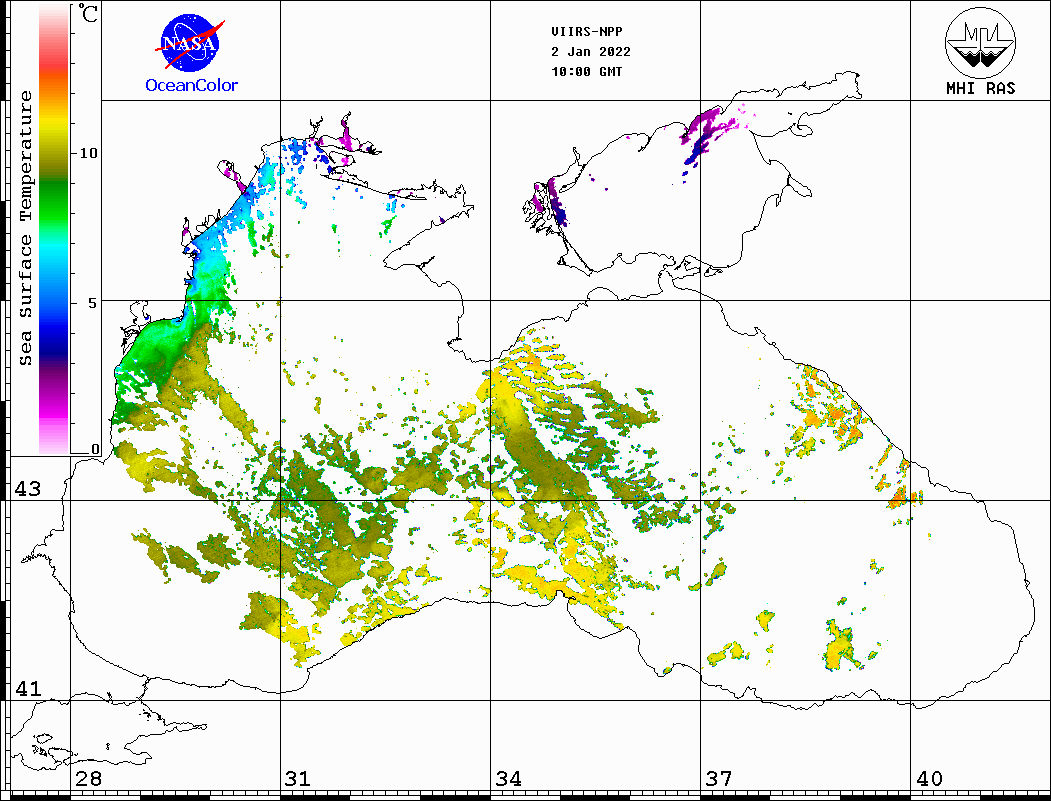Image resolution: width=1051 pixels, height=801 pixels.
Task: Click the 10 tick label on scale
Action: pos(88,153)
